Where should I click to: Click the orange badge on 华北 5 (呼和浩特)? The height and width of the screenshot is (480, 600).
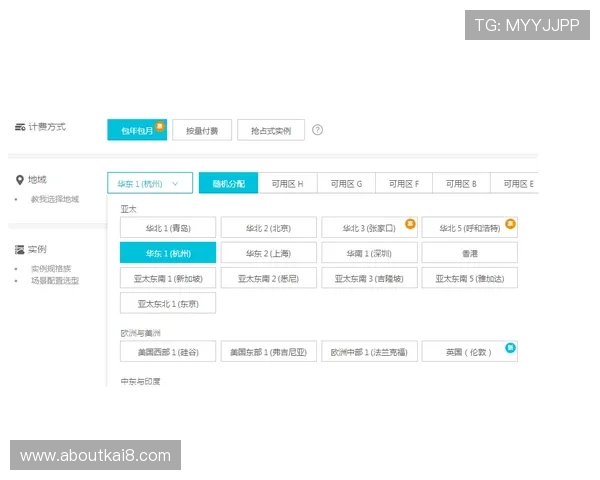[510, 224]
